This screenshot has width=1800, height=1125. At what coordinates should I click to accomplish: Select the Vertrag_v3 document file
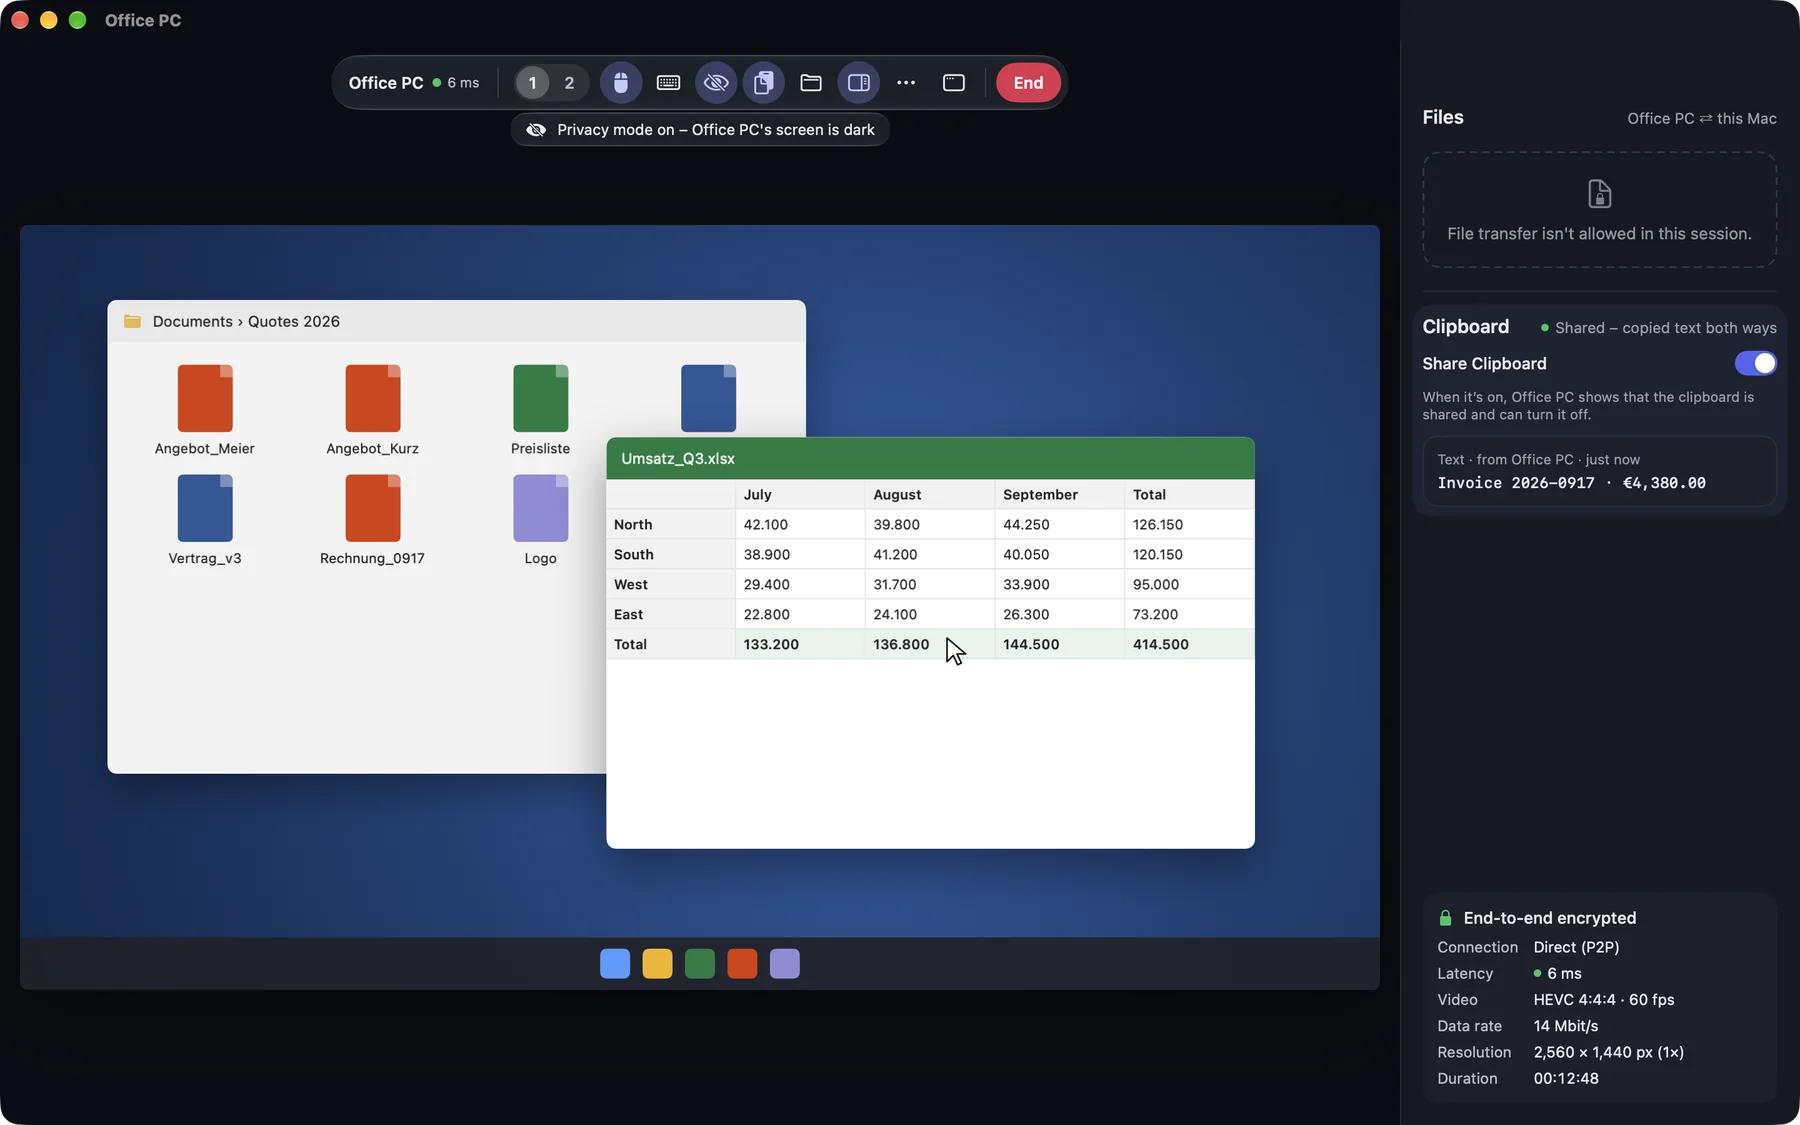click(x=205, y=520)
